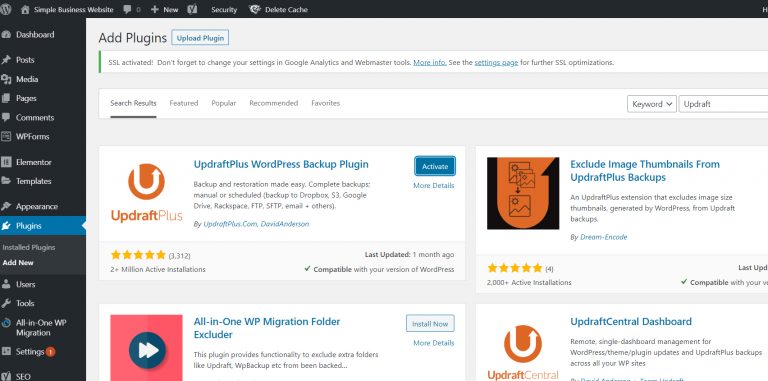This screenshot has width=768, height=381.
Task: Open the Keyword search type dropdown
Action: pyautogui.click(x=652, y=104)
